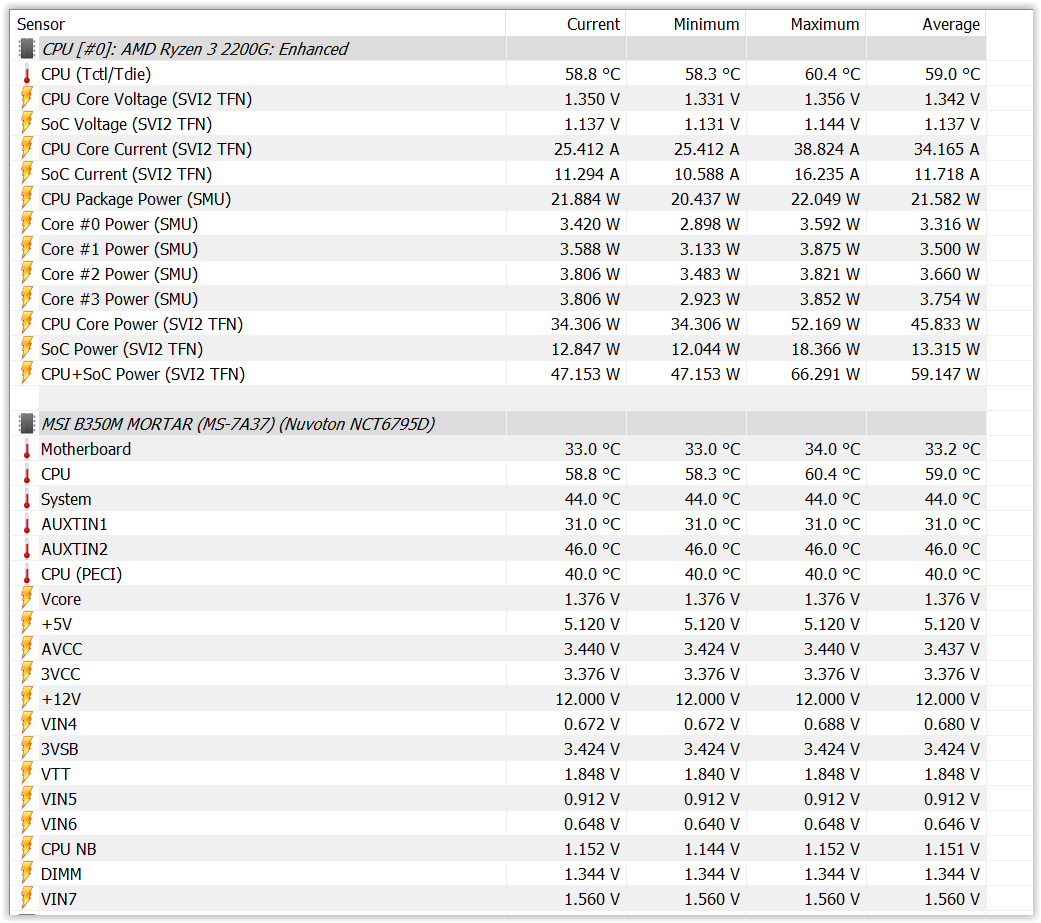Click the Average column header
This screenshot has width=1041, height=923.
tap(951, 24)
